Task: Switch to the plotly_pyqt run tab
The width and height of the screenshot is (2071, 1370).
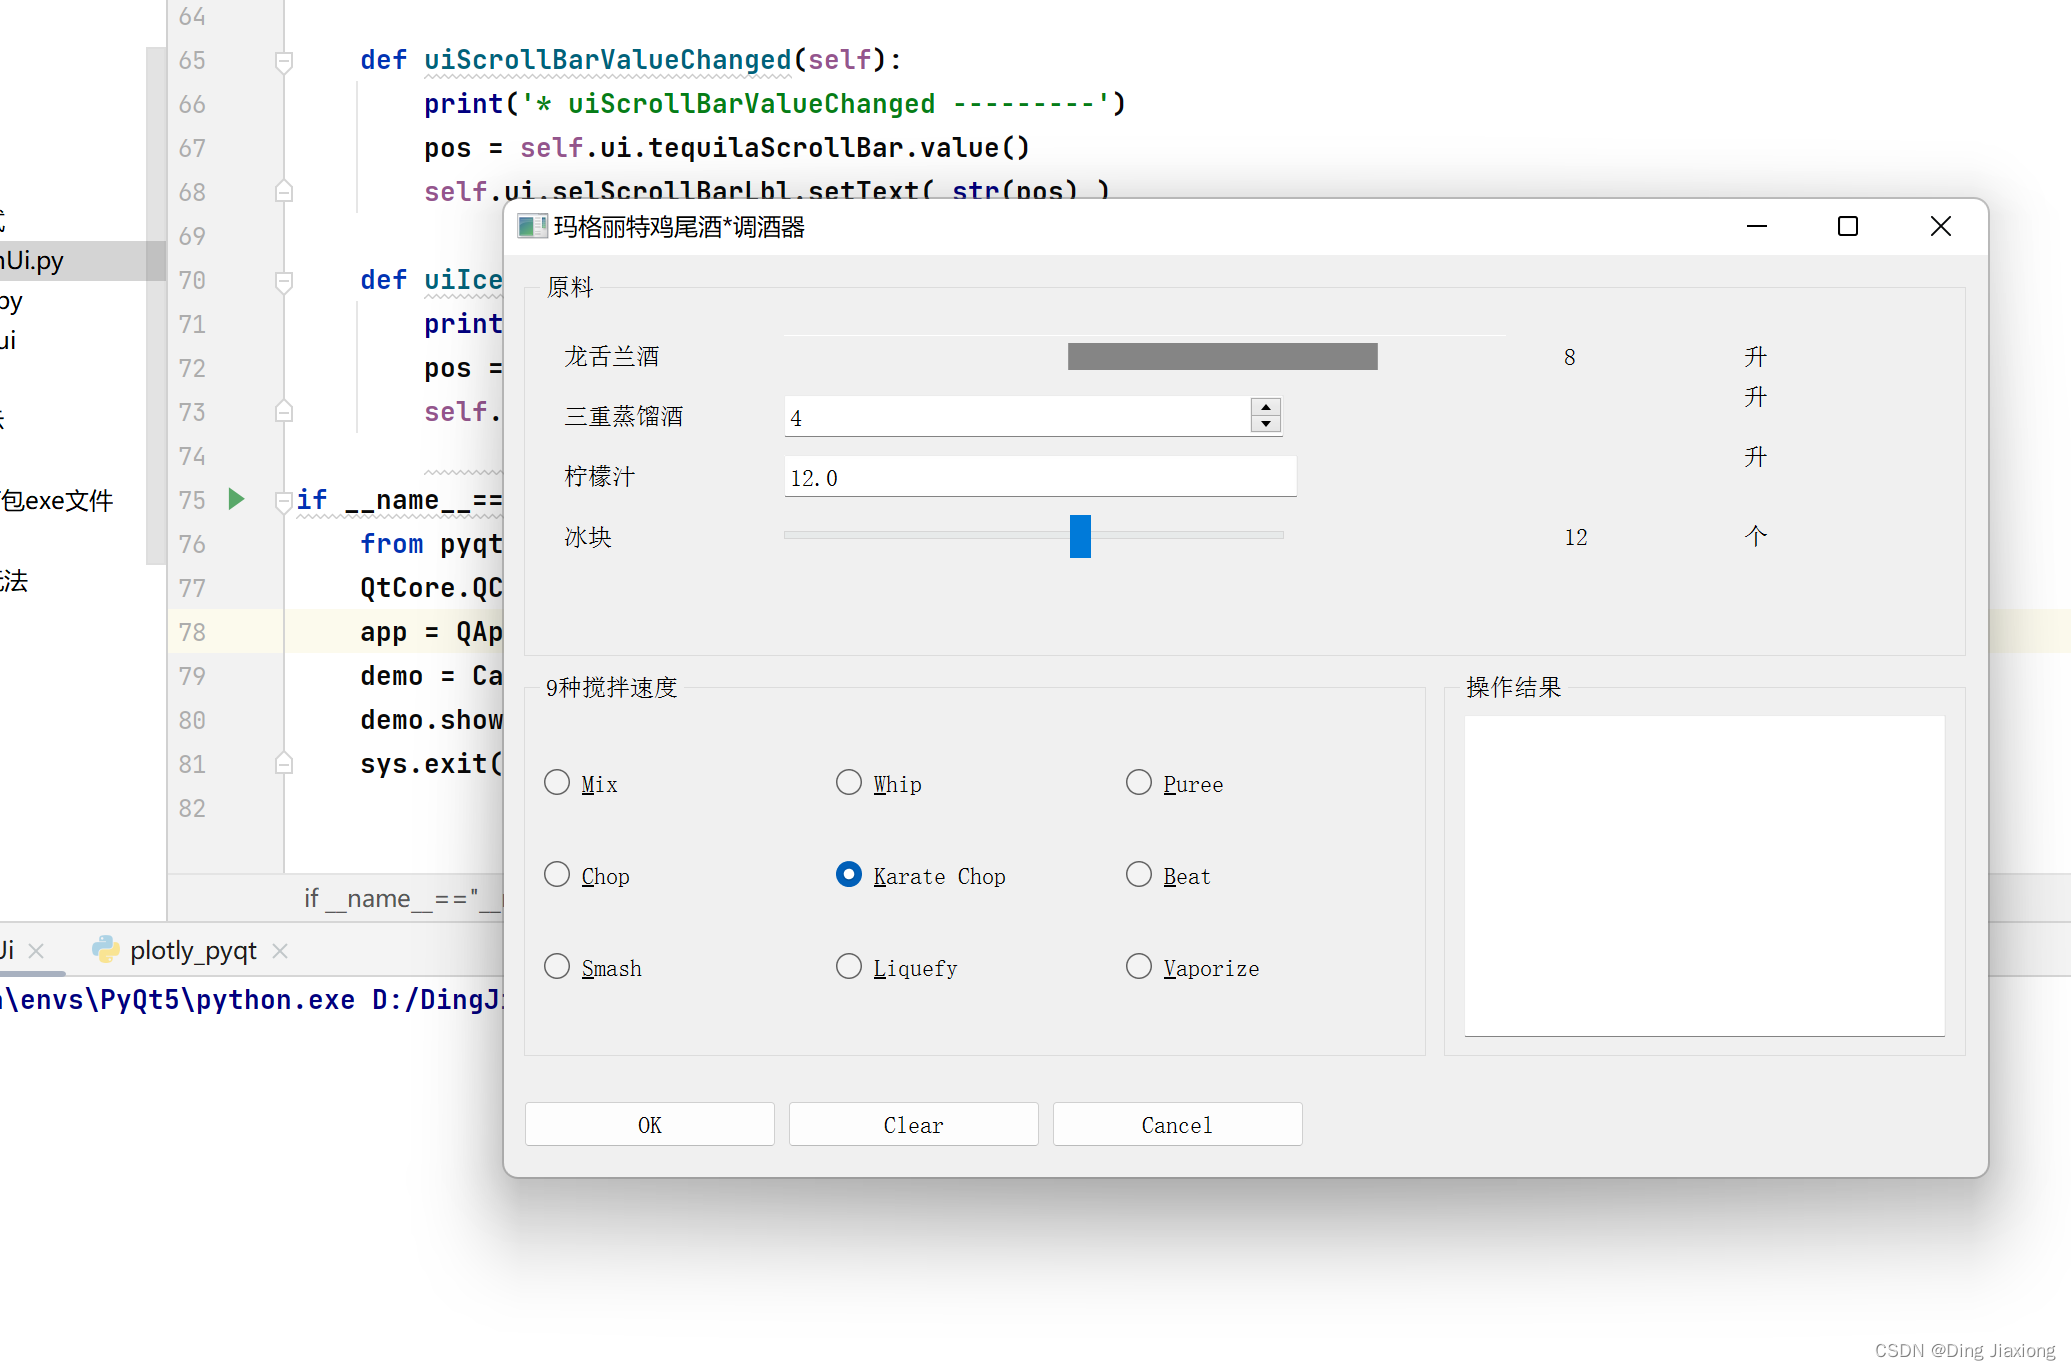Action: (192, 951)
